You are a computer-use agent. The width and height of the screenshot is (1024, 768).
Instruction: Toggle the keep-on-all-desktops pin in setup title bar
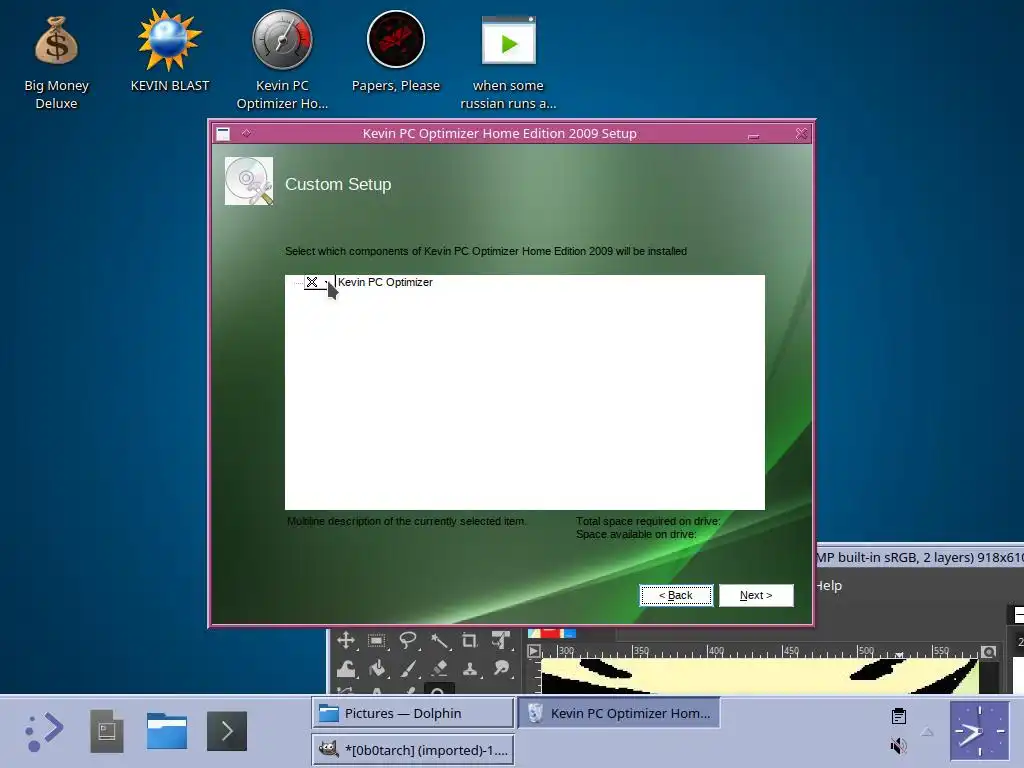(x=246, y=133)
